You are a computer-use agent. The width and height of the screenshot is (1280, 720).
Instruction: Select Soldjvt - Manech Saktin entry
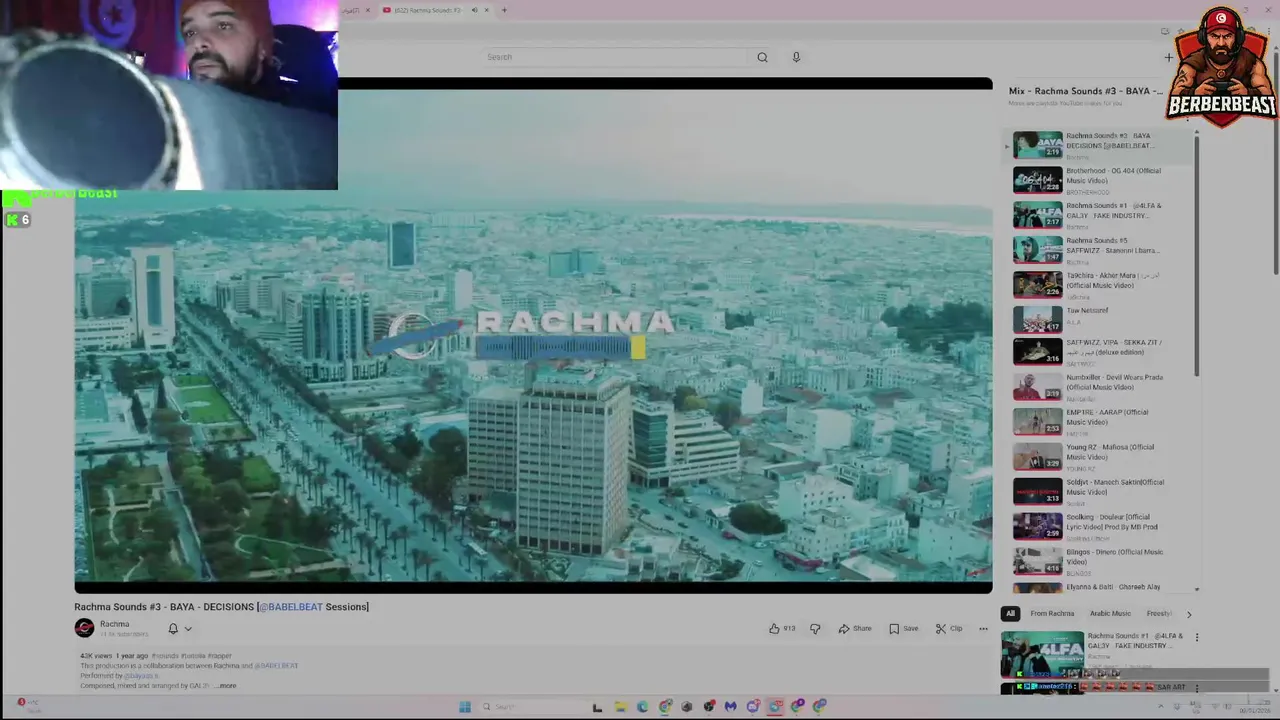point(1100,492)
